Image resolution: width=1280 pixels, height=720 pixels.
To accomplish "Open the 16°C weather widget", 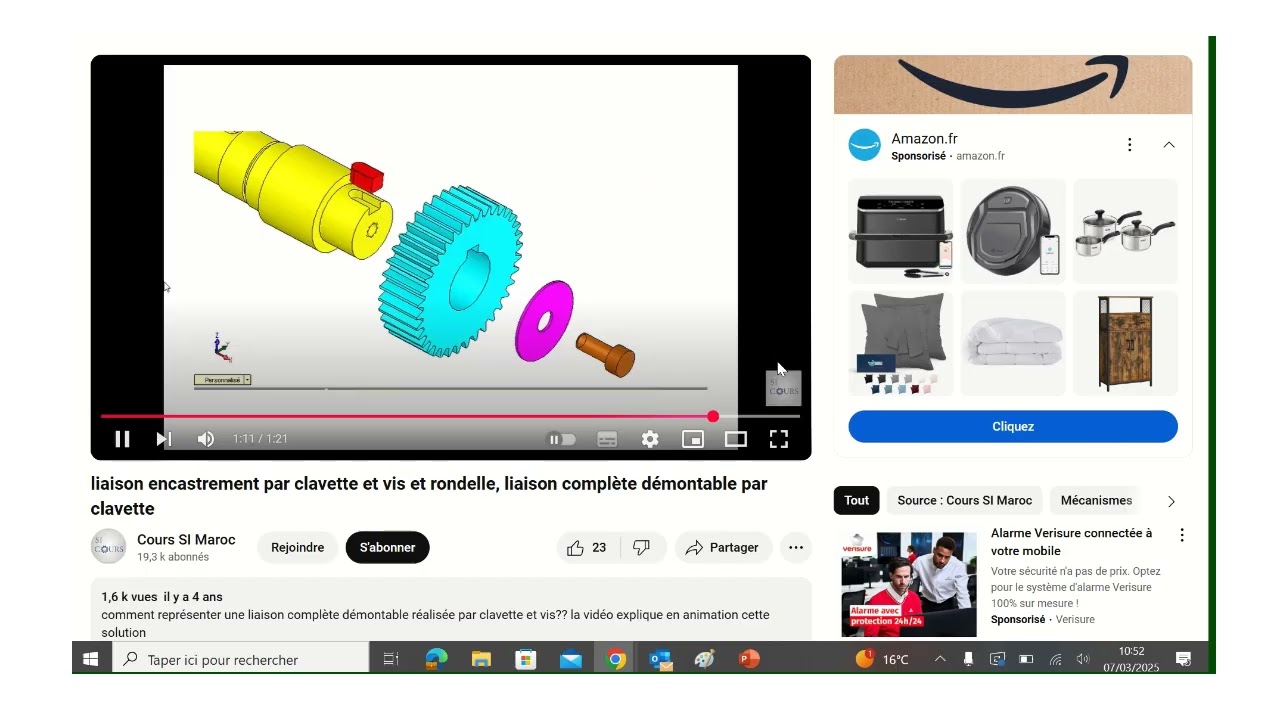I will click(883, 659).
